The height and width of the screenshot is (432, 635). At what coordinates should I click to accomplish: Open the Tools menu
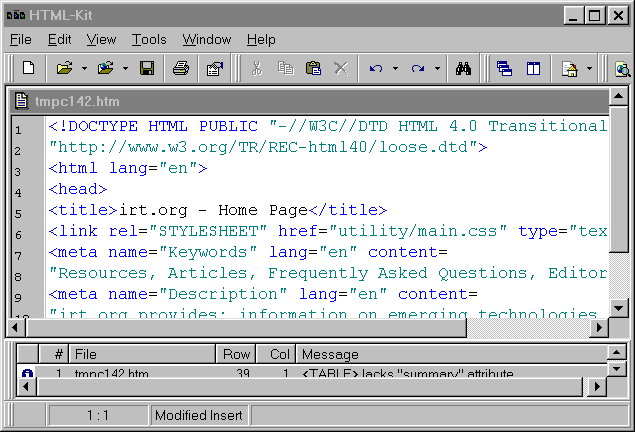149,40
